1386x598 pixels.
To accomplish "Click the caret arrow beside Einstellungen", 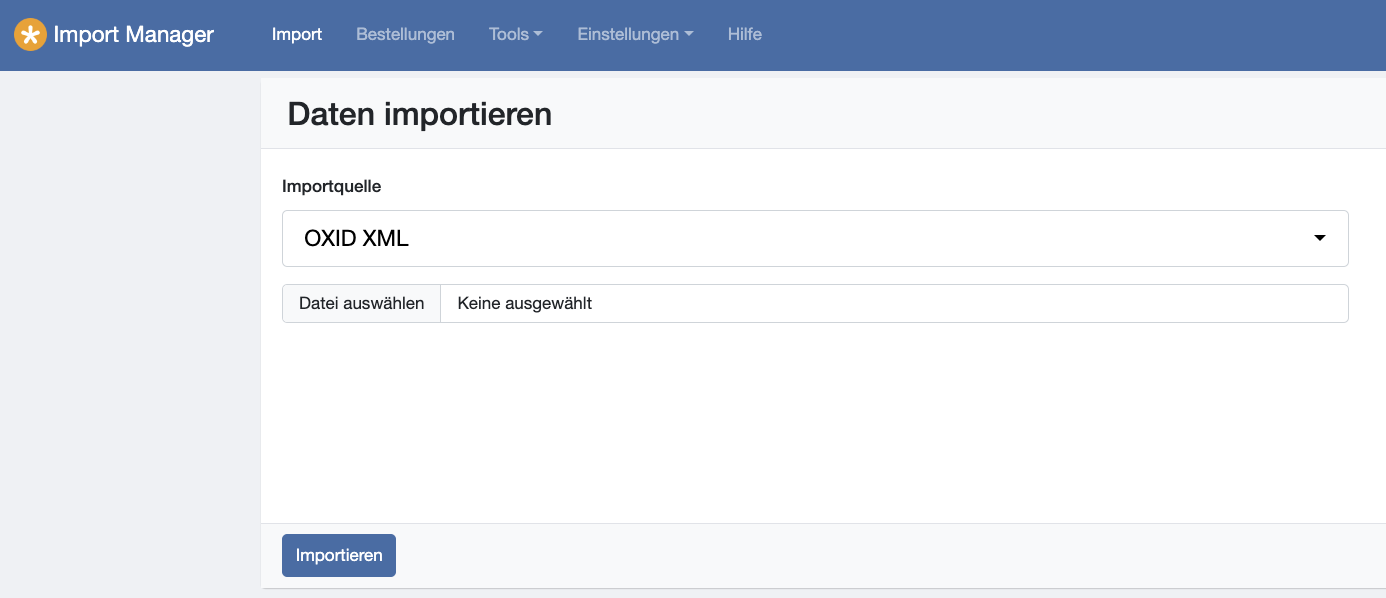I will point(689,35).
